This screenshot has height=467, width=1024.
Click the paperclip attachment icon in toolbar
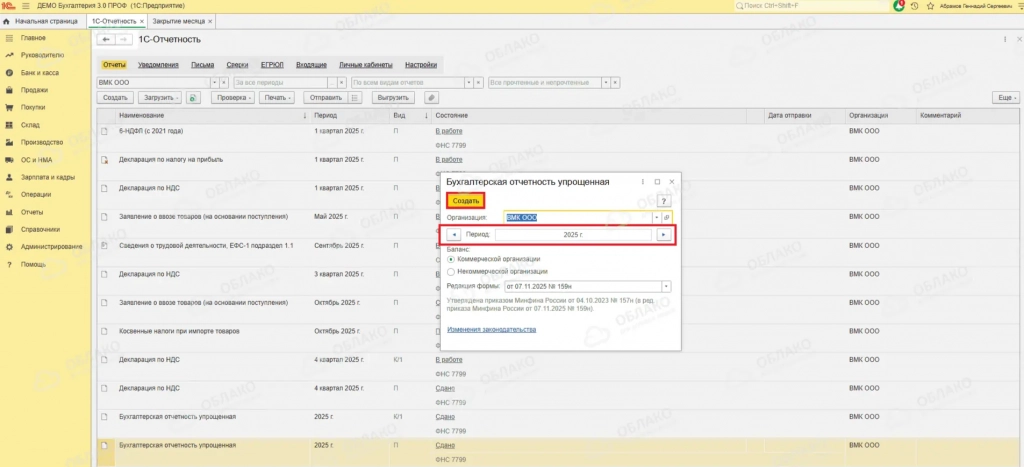[x=431, y=98]
